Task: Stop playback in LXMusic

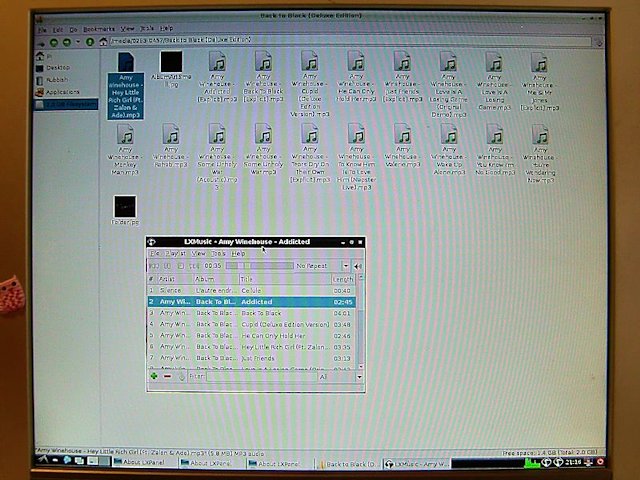Action: [x=180, y=266]
